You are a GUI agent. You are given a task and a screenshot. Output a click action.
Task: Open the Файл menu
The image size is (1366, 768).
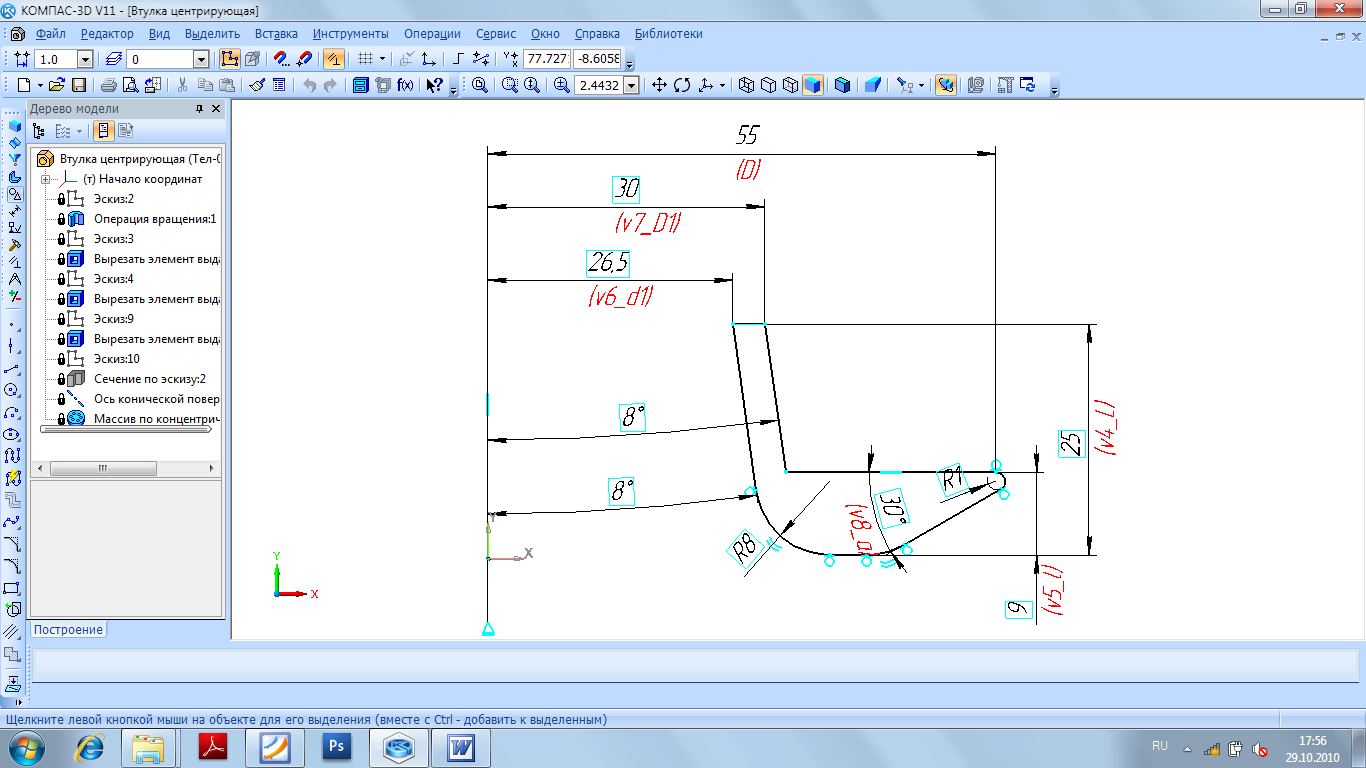[50, 34]
